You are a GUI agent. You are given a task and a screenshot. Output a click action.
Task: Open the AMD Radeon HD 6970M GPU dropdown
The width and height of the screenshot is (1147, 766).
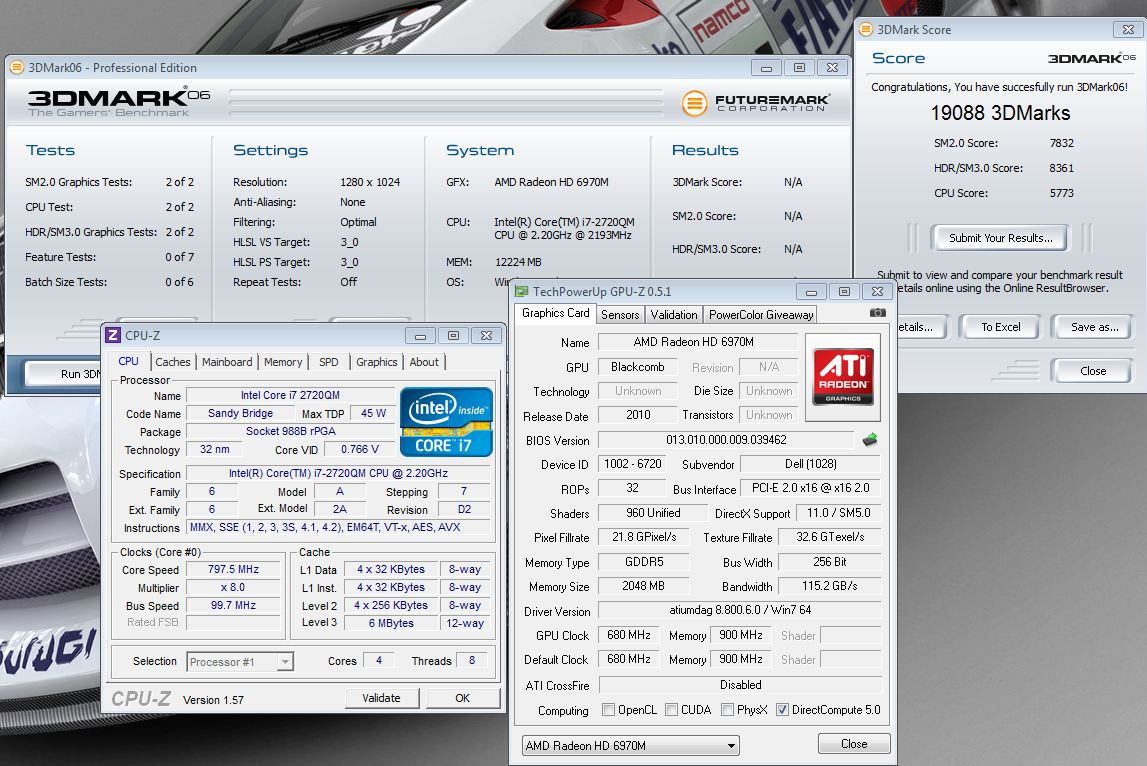tap(631, 746)
